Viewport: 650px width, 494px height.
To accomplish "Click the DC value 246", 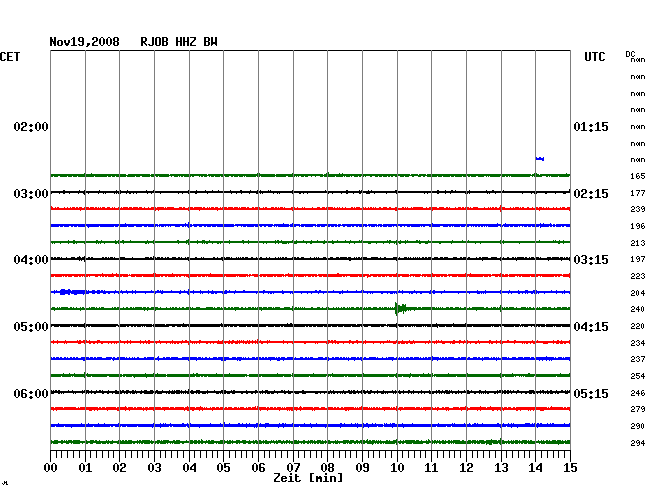I will [638, 393].
